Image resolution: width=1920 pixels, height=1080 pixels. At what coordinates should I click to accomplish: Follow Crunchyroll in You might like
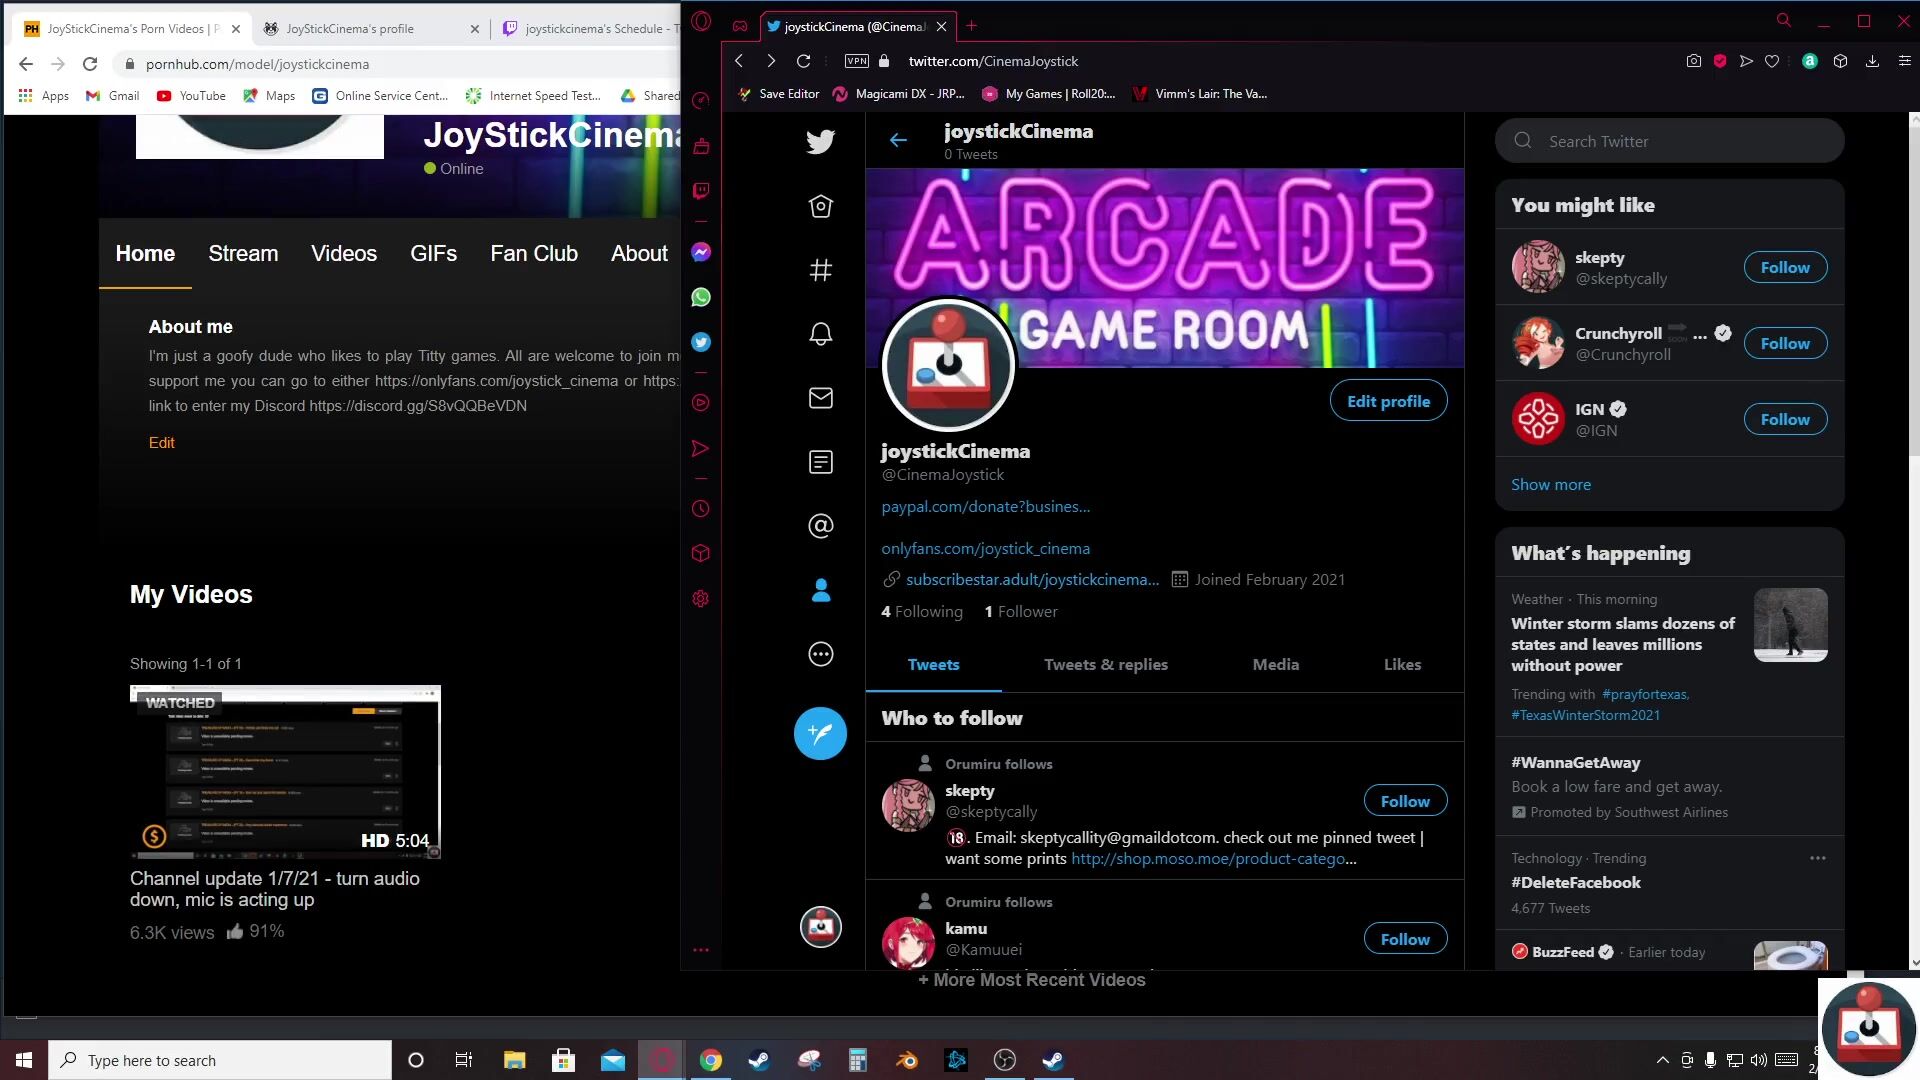coord(1785,343)
